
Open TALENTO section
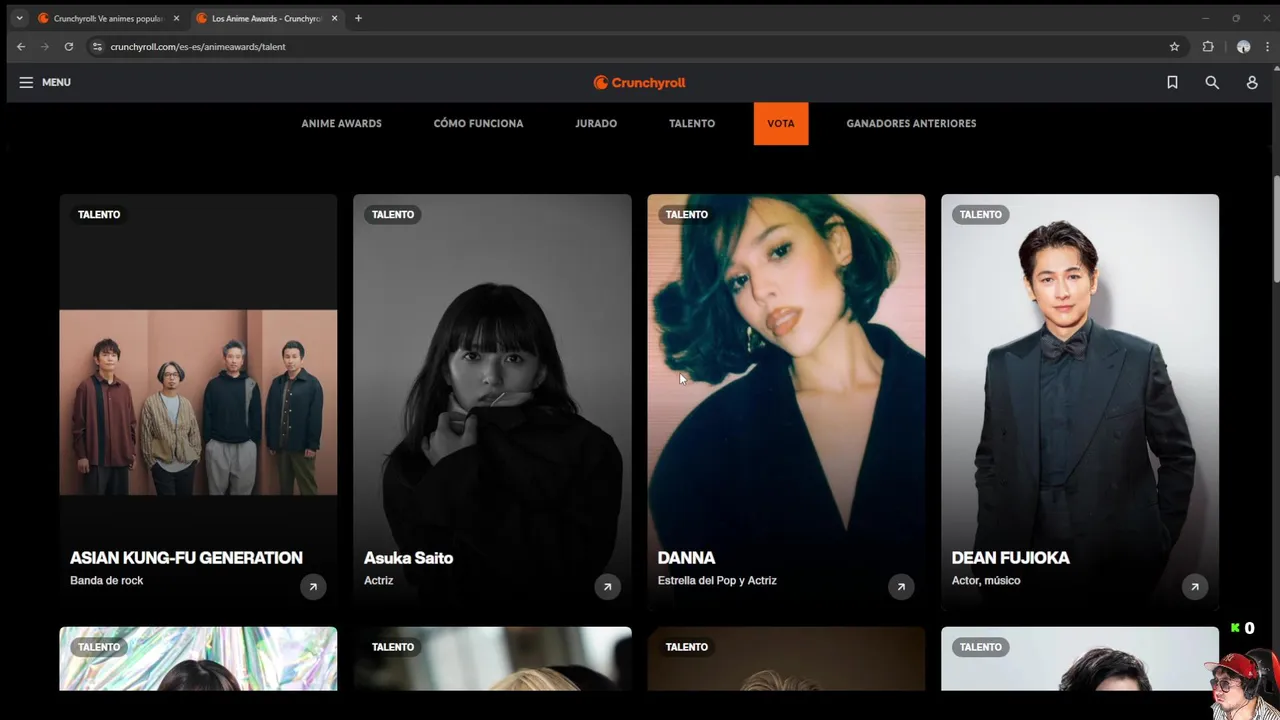[692, 123]
